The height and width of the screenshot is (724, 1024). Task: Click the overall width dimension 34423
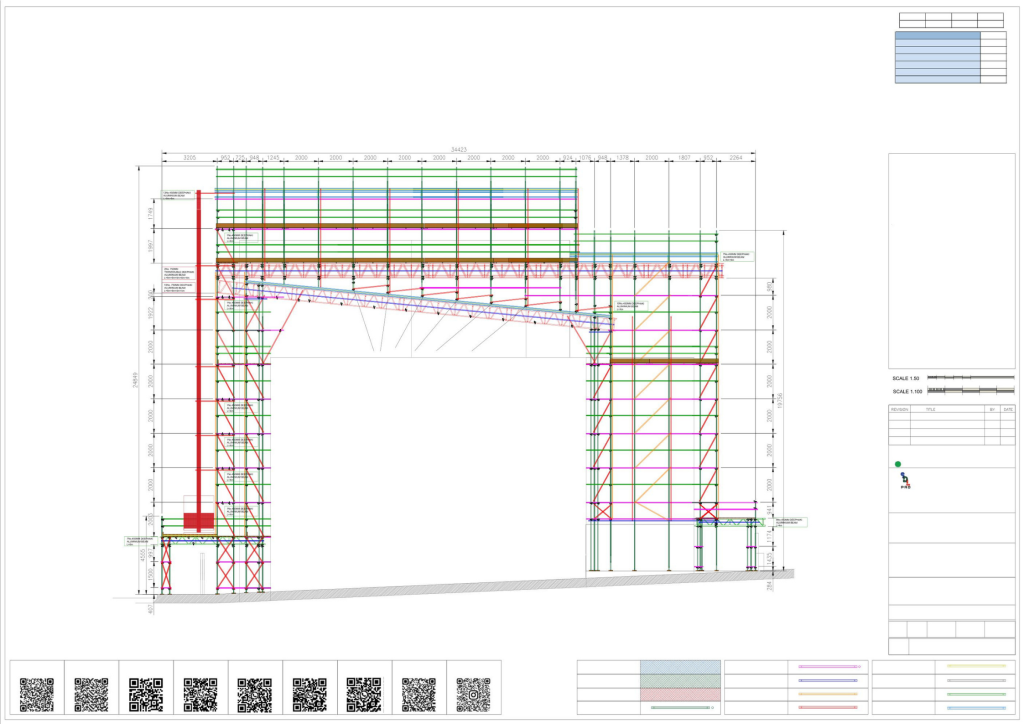459,150
